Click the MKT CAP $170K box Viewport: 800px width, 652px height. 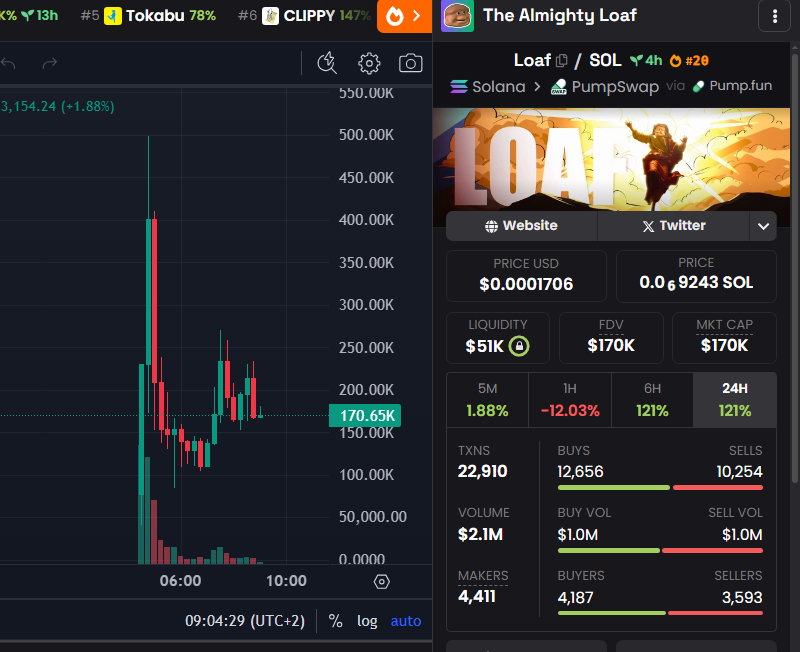724,338
